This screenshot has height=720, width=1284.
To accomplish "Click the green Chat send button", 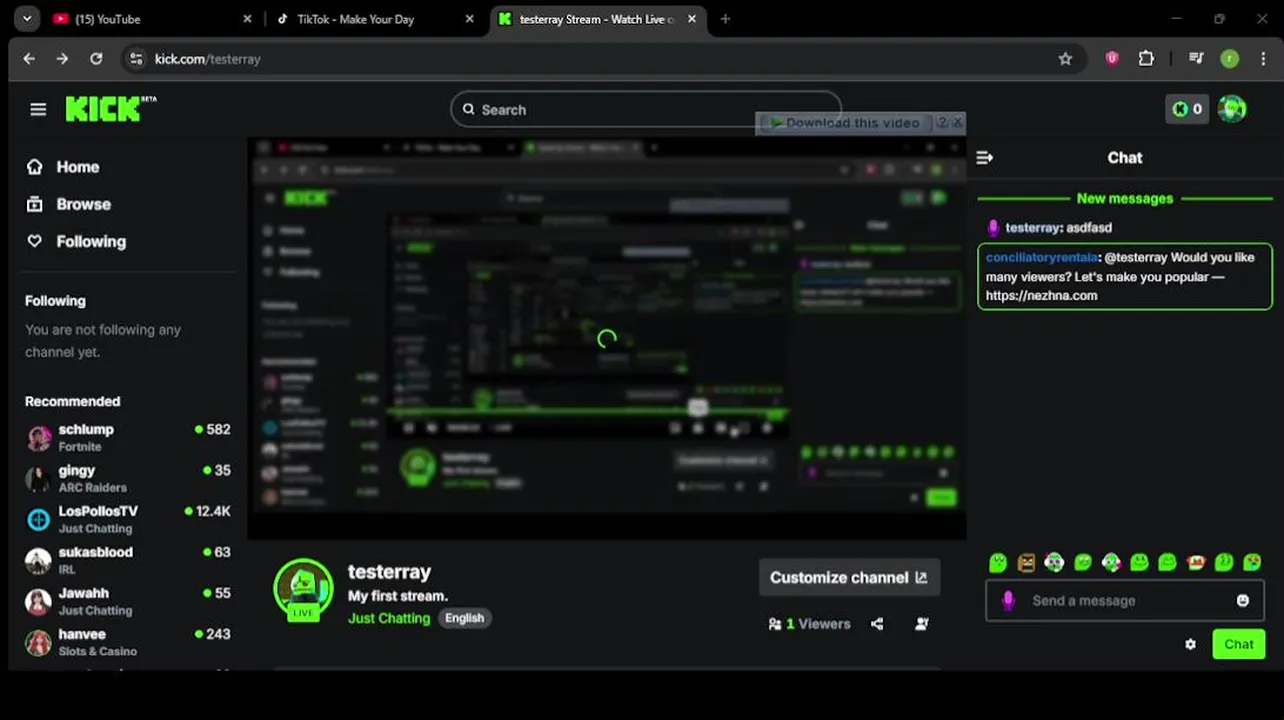I will [1238, 645].
